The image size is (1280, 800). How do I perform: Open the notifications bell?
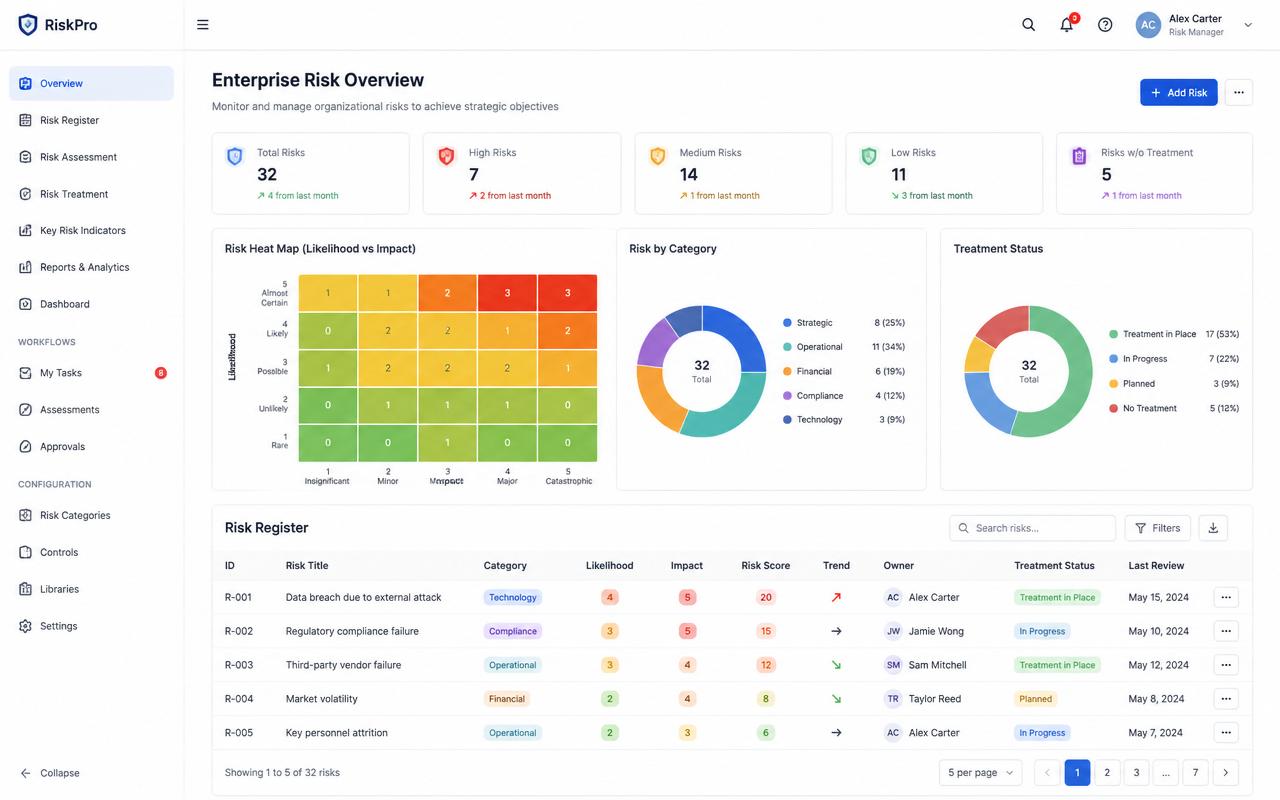point(1067,25)
